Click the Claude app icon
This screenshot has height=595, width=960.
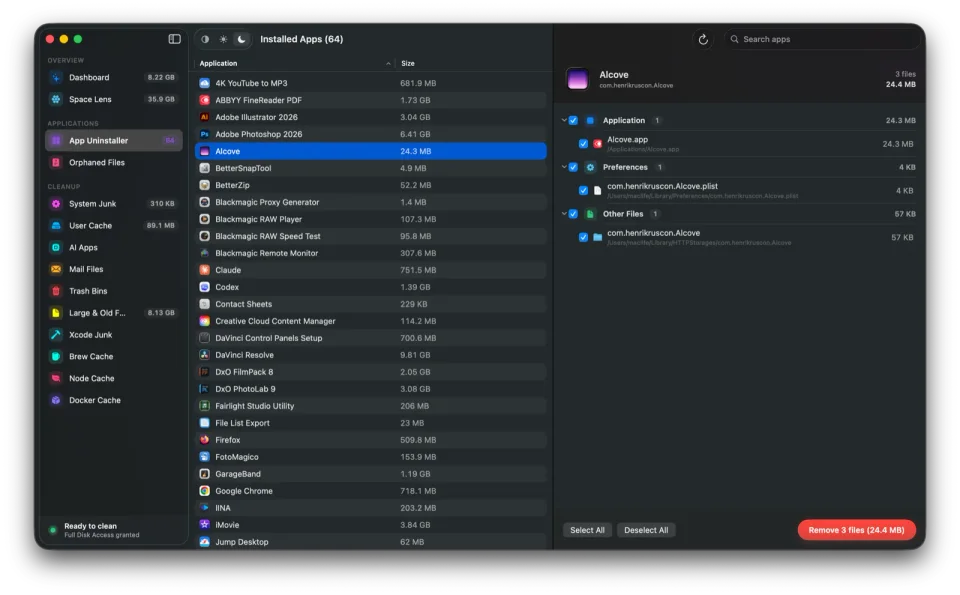[x=204, y=270]
